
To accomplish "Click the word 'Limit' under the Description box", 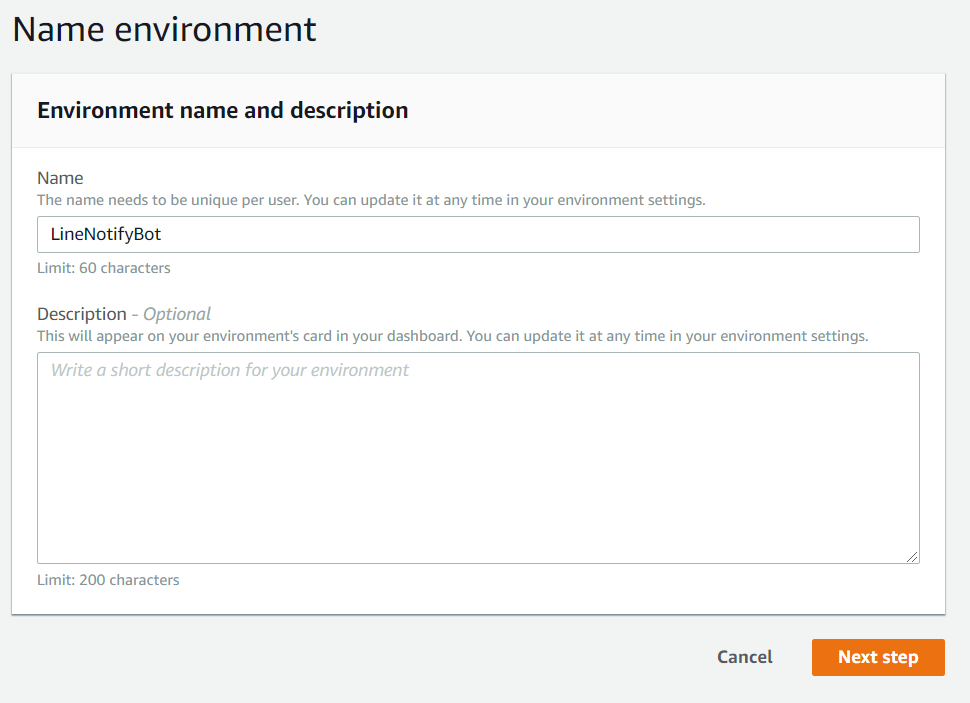I will tap(54, 580).
